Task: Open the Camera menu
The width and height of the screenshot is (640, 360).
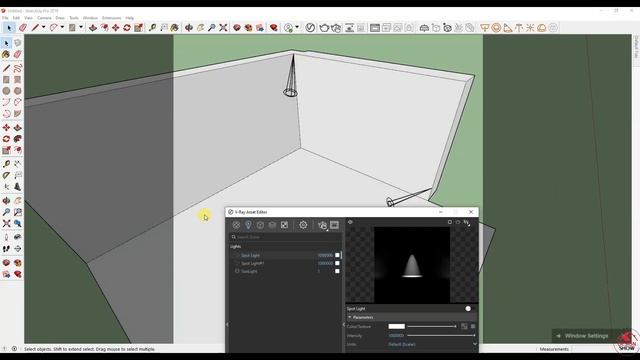Action: click(x=44, y=18)
